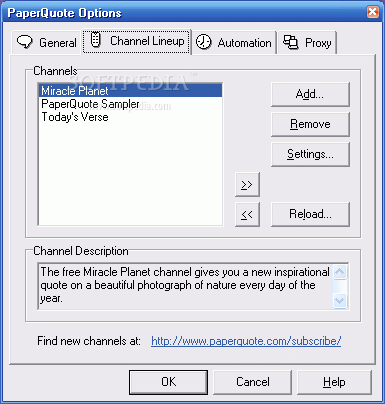
Task: Open the paperquote.com/subscribe link
Action: pos(246,341)
